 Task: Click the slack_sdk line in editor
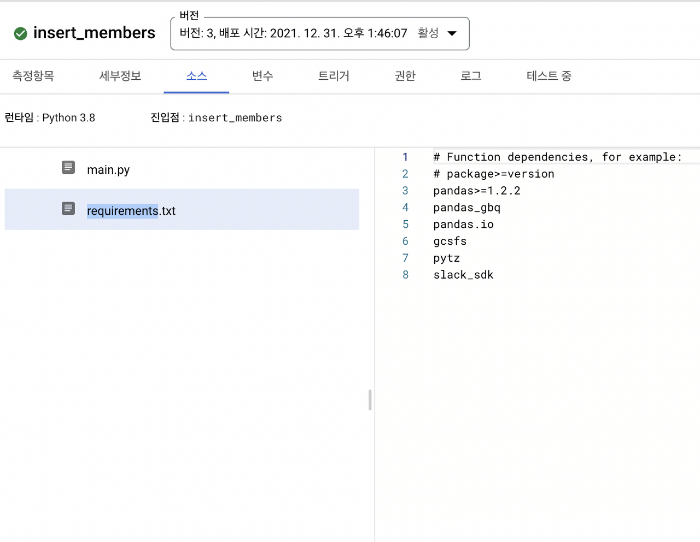pos(463,275)
